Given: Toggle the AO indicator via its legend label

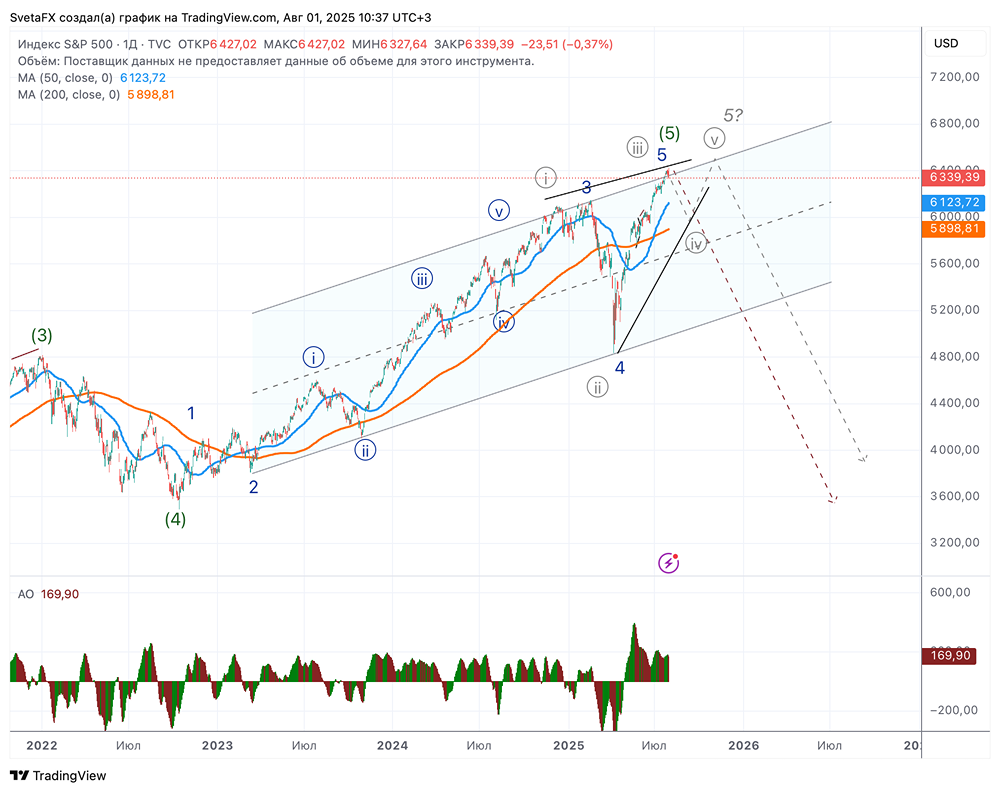Looking at the screenshot, I should pos(25,593).
